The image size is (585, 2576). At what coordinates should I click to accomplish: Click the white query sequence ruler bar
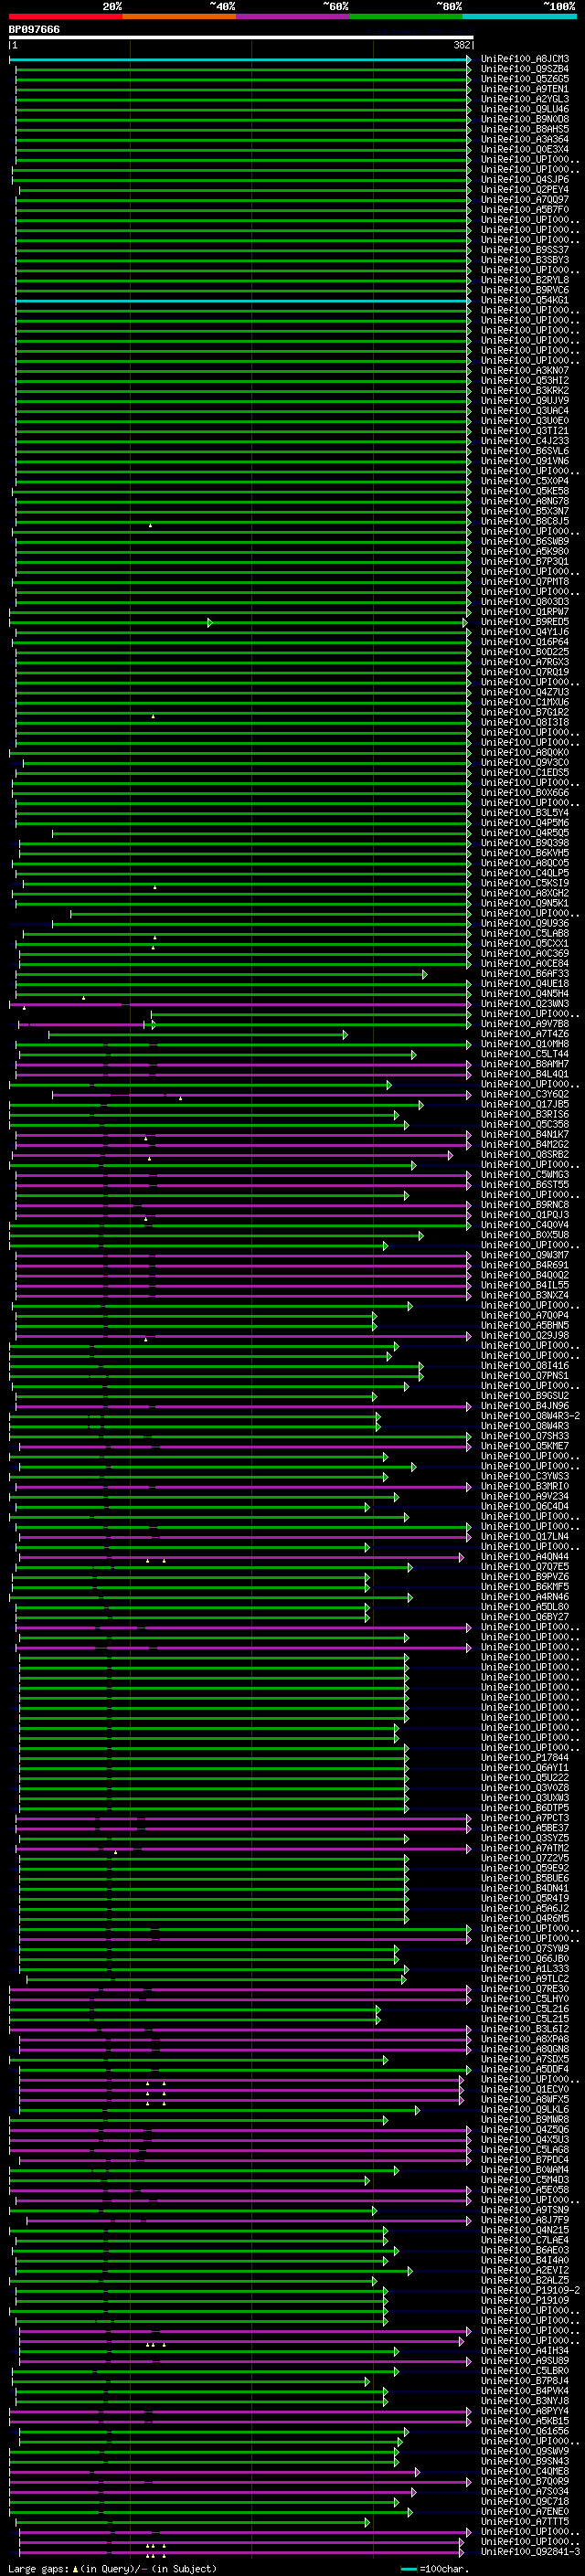(x=241, y=38)
